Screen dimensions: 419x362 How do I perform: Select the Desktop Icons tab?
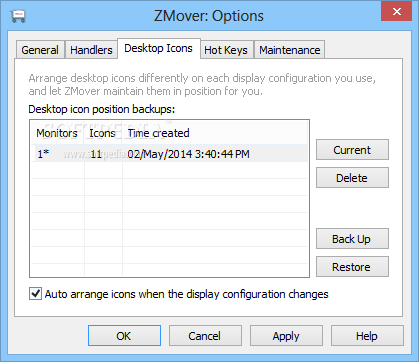tap(159, 49)
